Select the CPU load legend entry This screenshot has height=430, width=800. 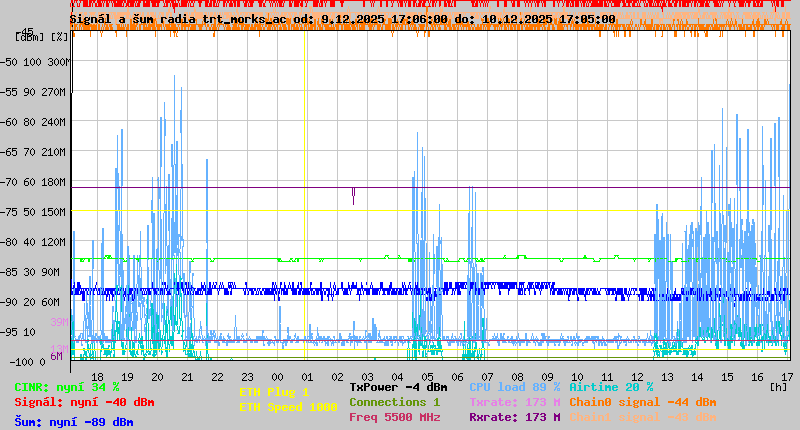click(x=514, y=387)
